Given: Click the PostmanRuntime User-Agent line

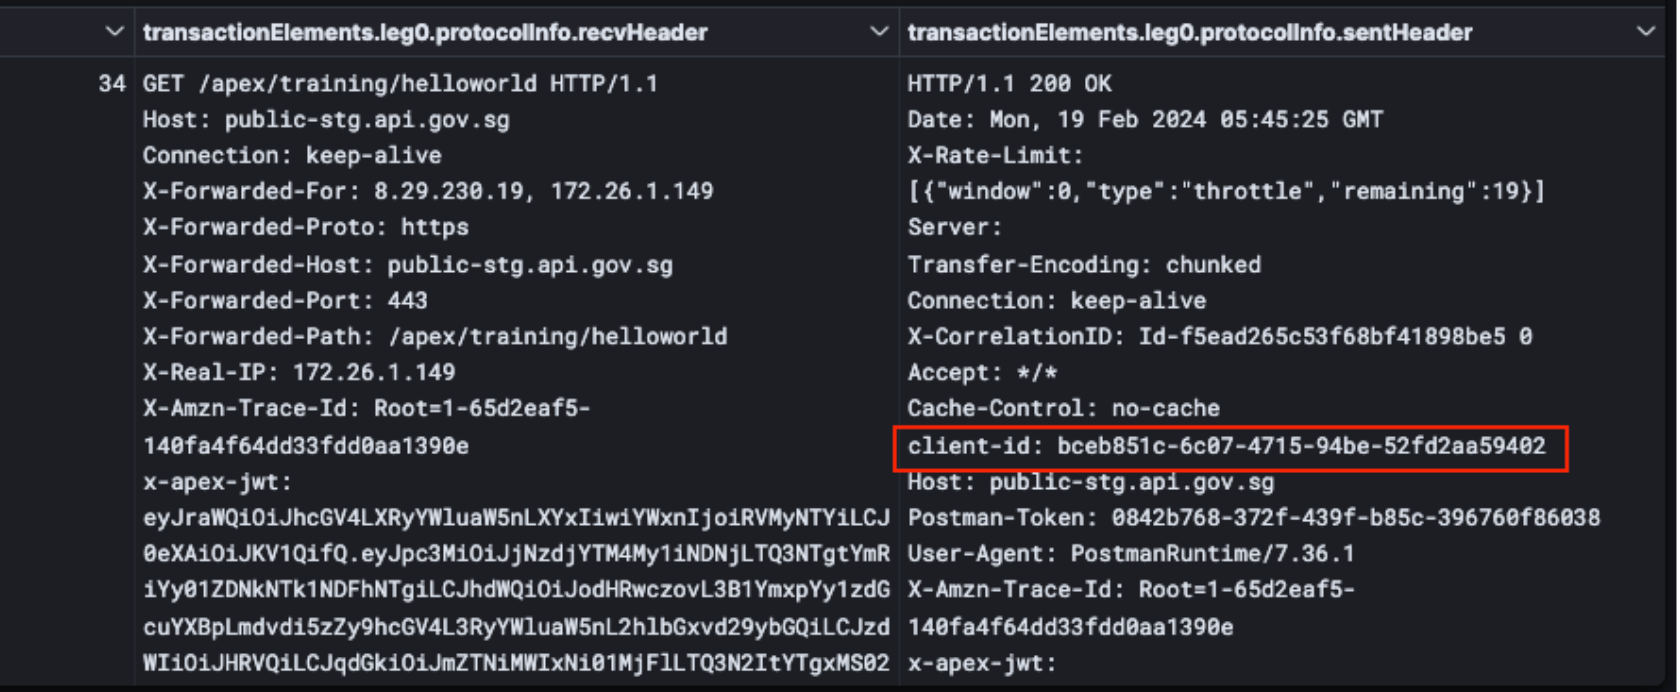Looking at the screenshot, I should click(x=1130, y=553).
